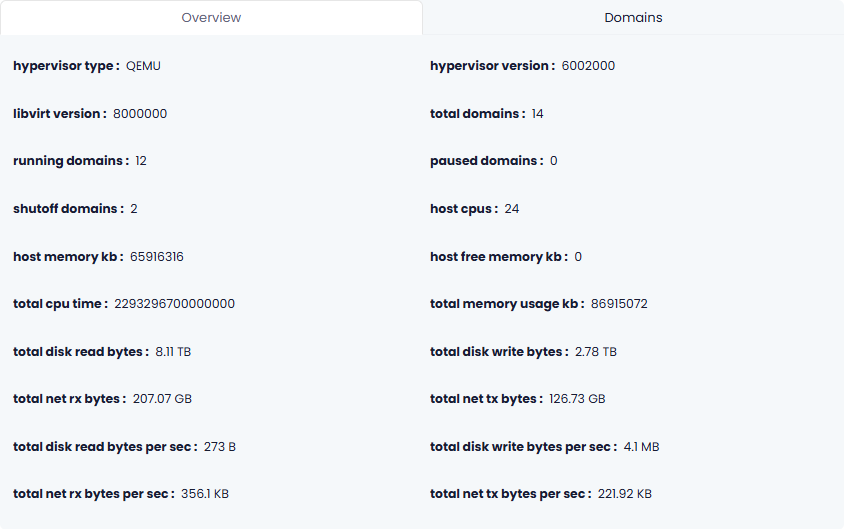The width and height of the screenshot is (844, 529).
Task: Click the host cpus label
Action: pos(463,209)
